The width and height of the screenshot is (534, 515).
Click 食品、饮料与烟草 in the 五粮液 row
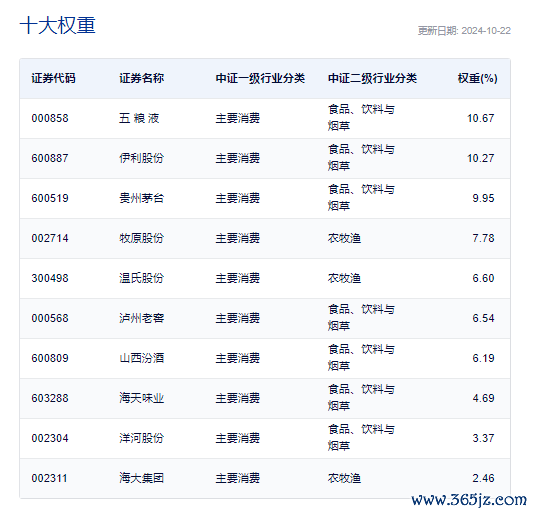361,118
